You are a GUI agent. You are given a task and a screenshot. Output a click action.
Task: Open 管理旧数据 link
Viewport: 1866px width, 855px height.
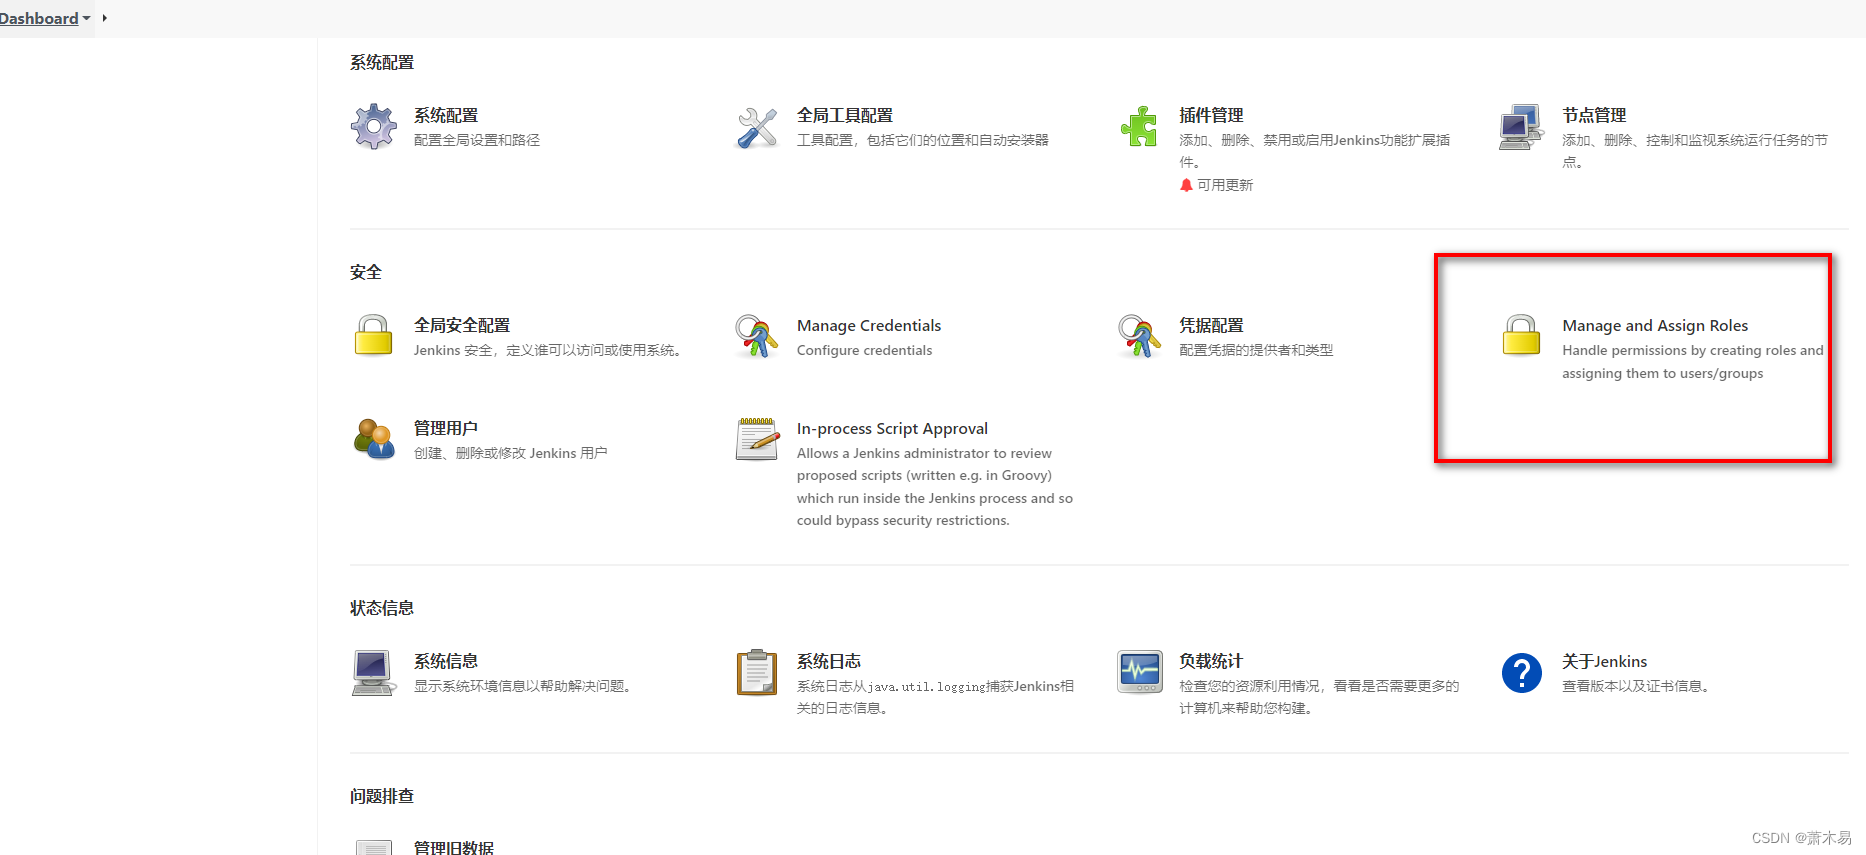click(454, 847)
